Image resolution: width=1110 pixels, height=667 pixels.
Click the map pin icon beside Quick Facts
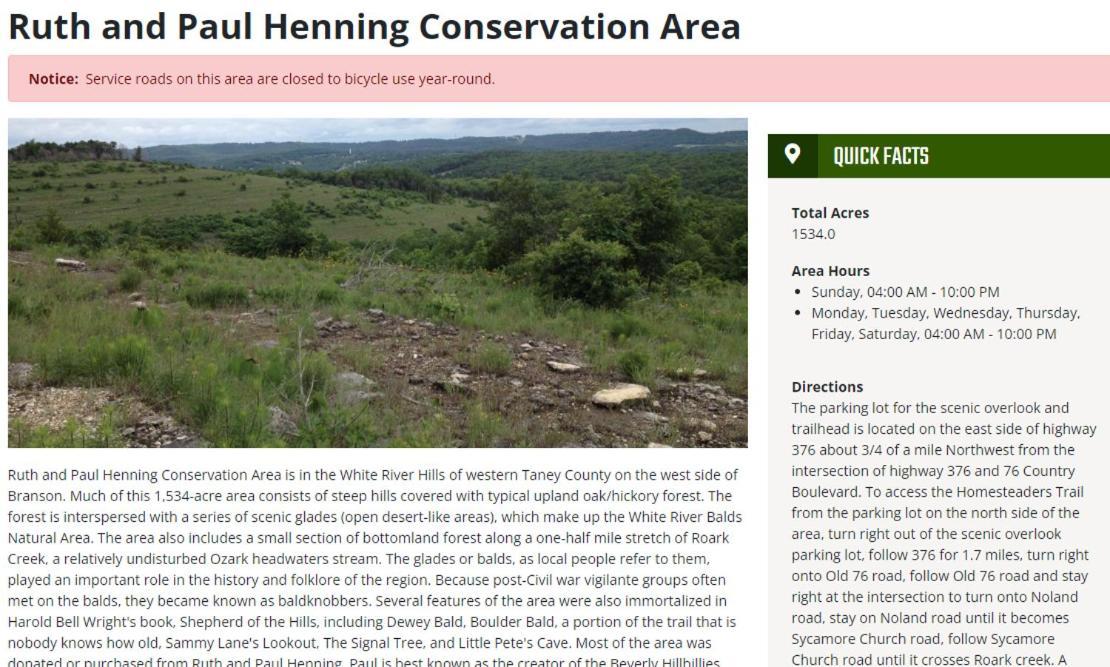pos(792,154)
